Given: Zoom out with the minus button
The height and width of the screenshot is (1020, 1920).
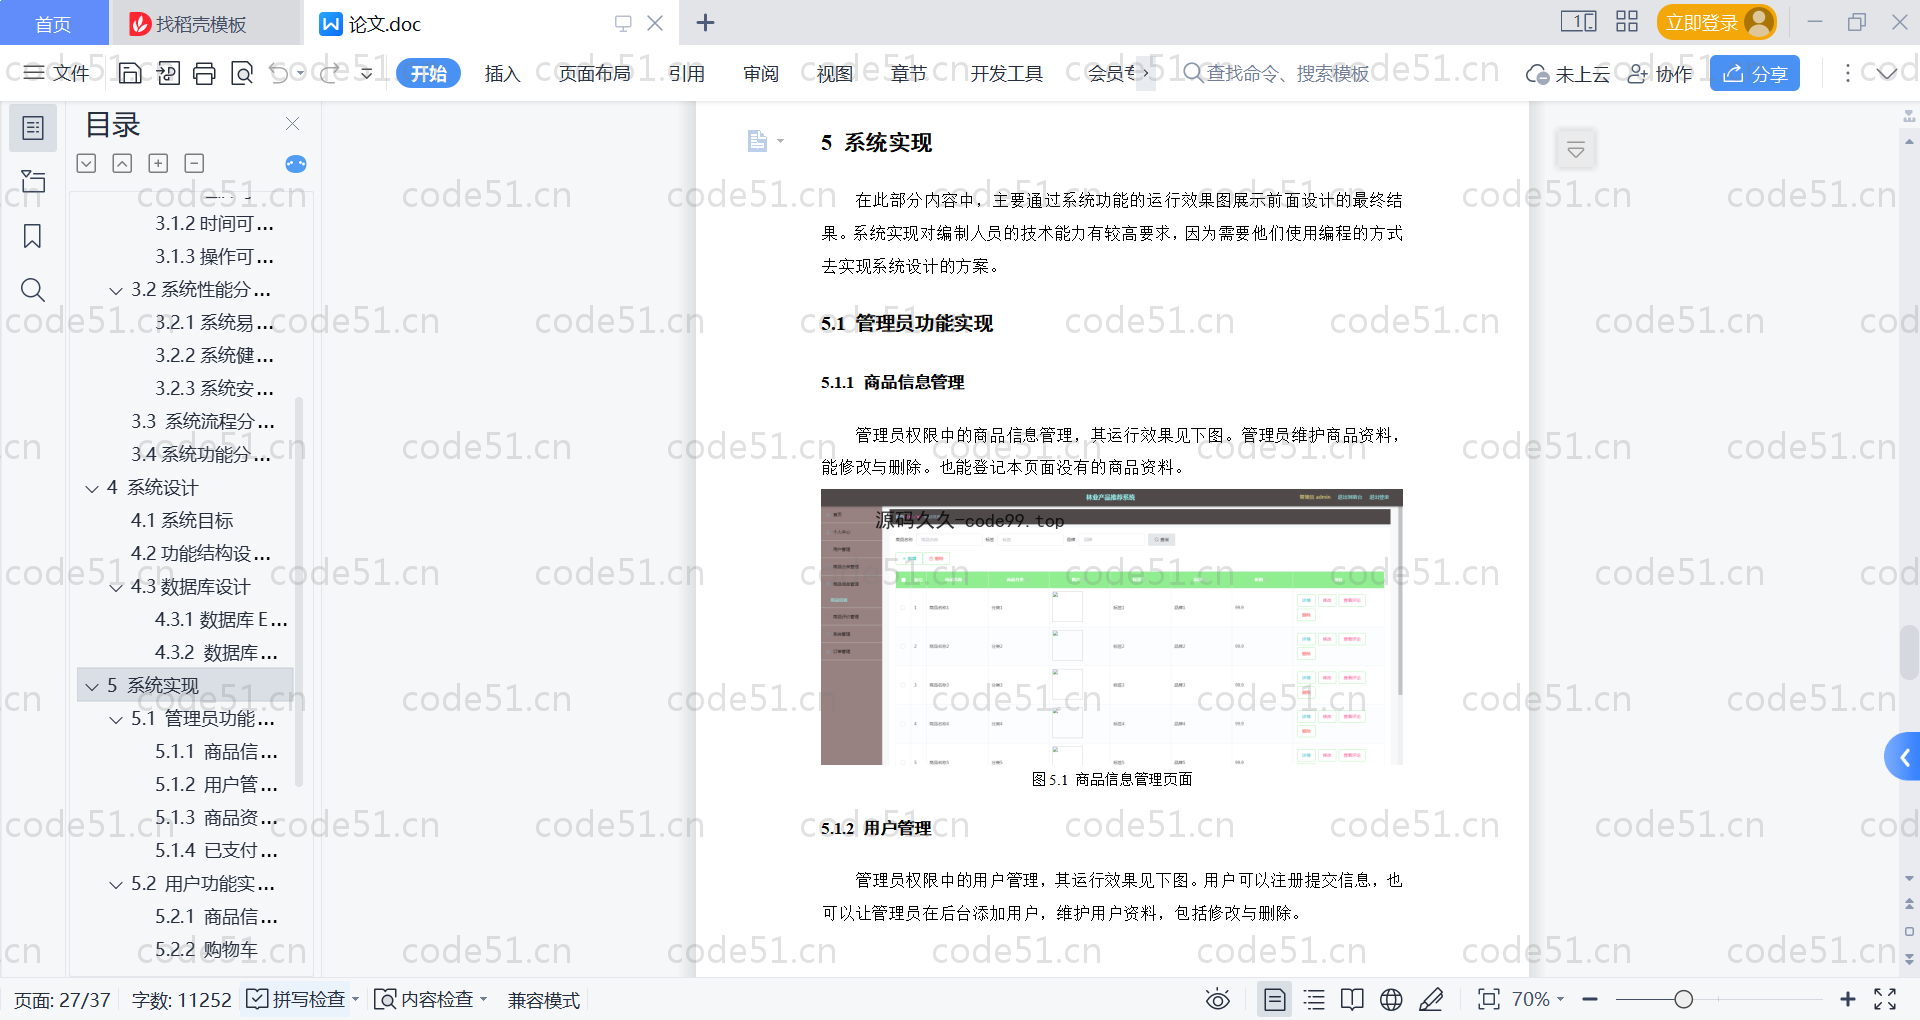Looking at the screenshot, I should (x=1590, y=999).
